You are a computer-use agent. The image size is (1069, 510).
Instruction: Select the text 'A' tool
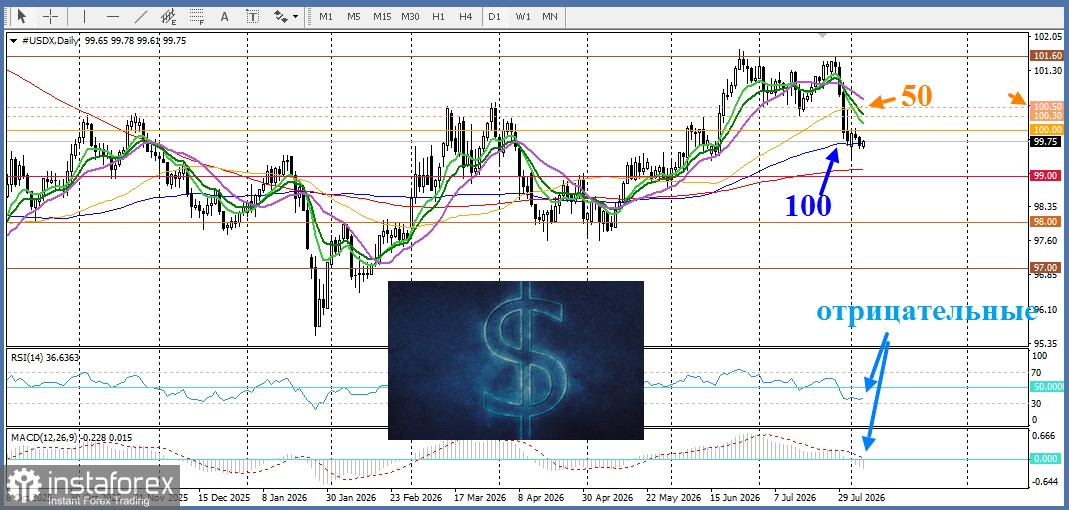coord(224,16)
